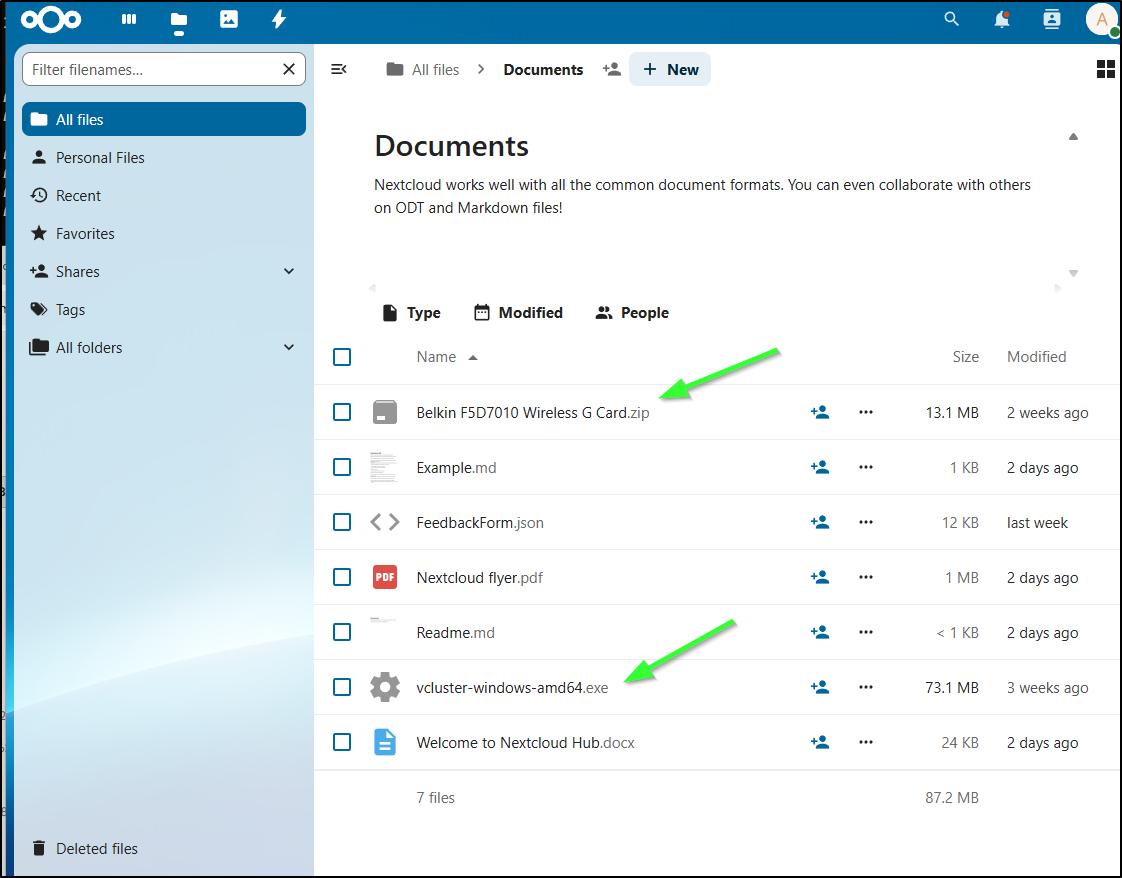
Task: Open Nextcloud flyer.pdf file
Action: pyautogui.click(x=479, y=577)
